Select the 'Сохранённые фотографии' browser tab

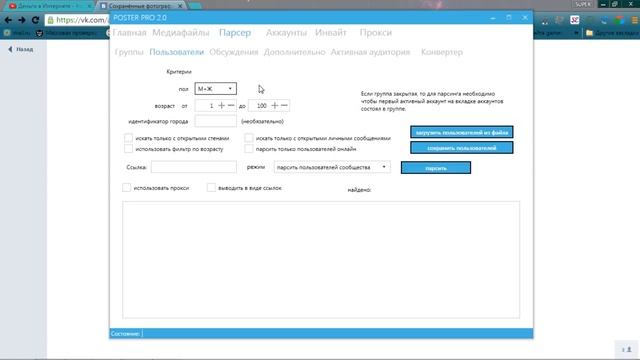tap(141, 6)
